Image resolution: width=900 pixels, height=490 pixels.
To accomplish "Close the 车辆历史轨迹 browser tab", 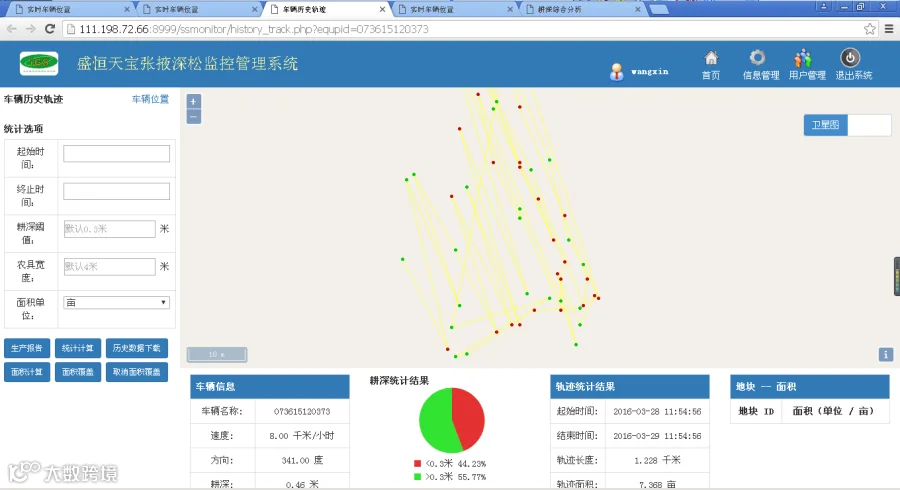I will click(x=382, y=9).
